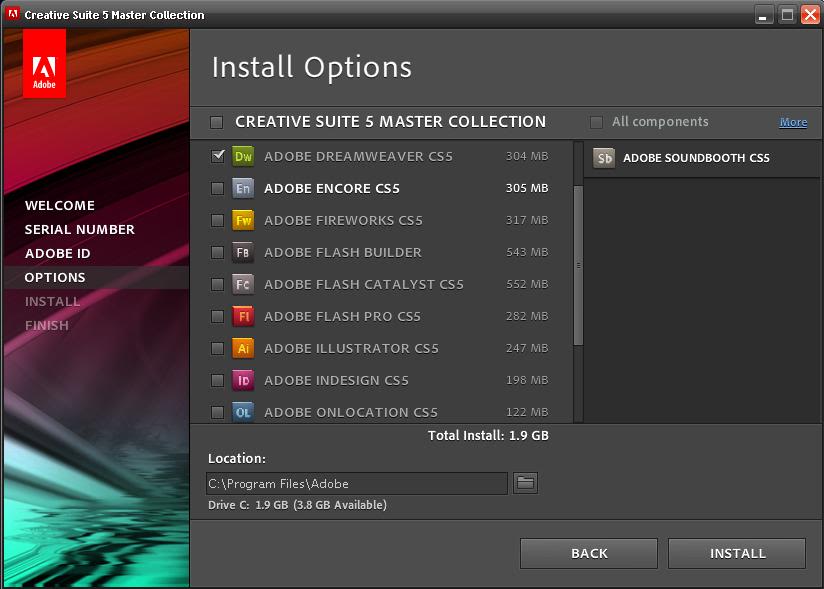Check the Adobe OnLocation CS5 checkbox
Viewport: 824px width, 589px height.
pyautogui.click(x=217, y=412)
